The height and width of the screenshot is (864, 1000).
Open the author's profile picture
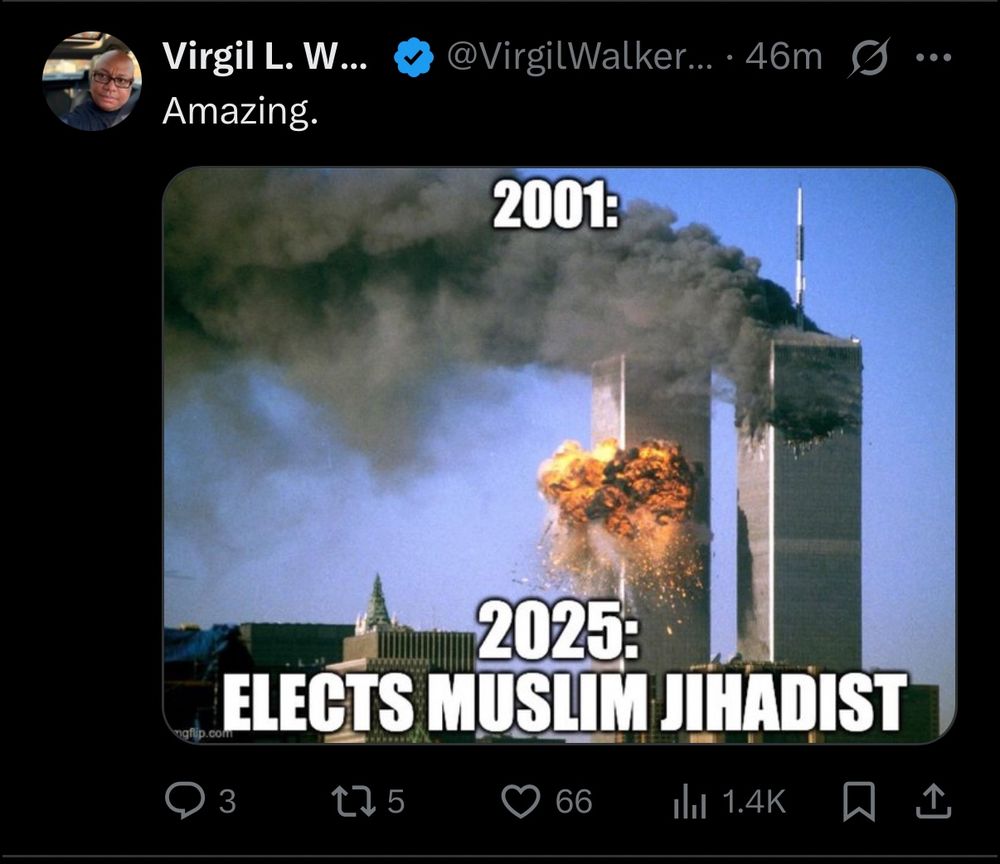point(92,81)
